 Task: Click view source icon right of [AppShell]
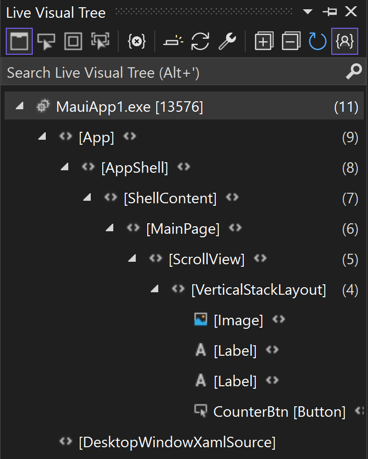click(x=184, y=167)
